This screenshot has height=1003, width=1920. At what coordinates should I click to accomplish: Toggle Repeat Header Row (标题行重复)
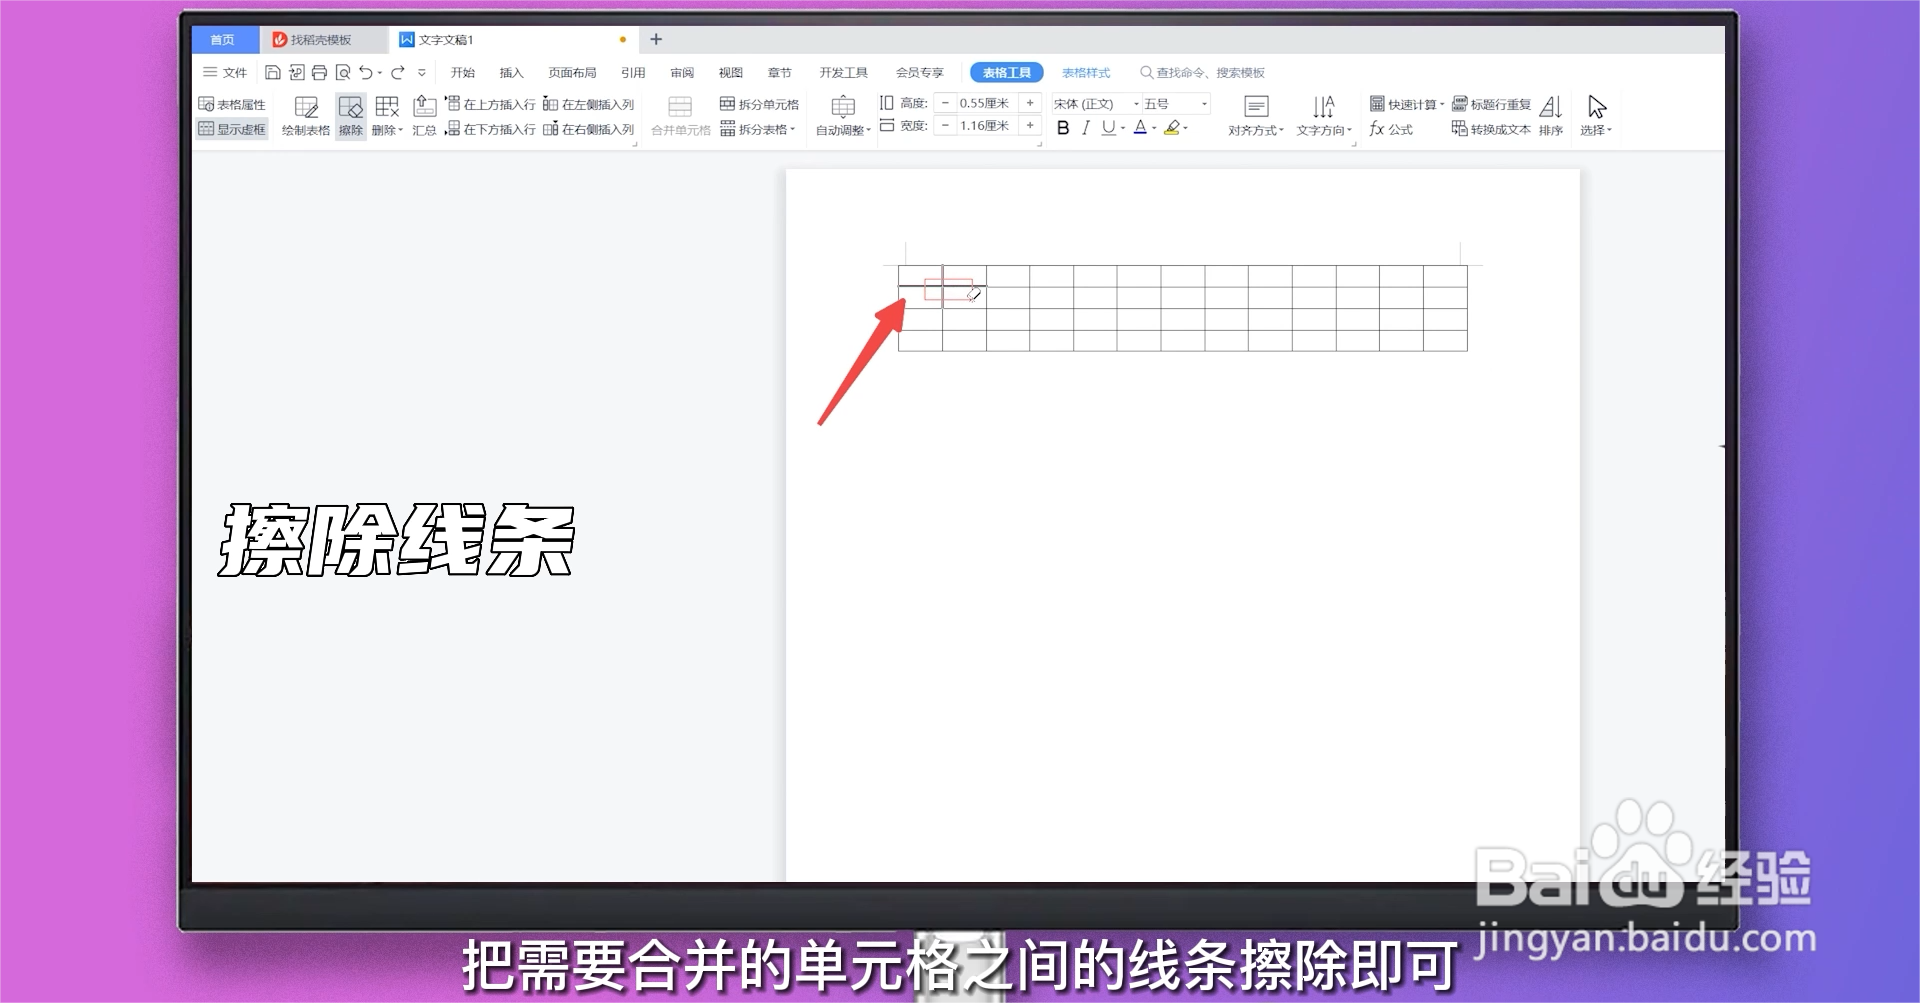[x=1491, y=104]
